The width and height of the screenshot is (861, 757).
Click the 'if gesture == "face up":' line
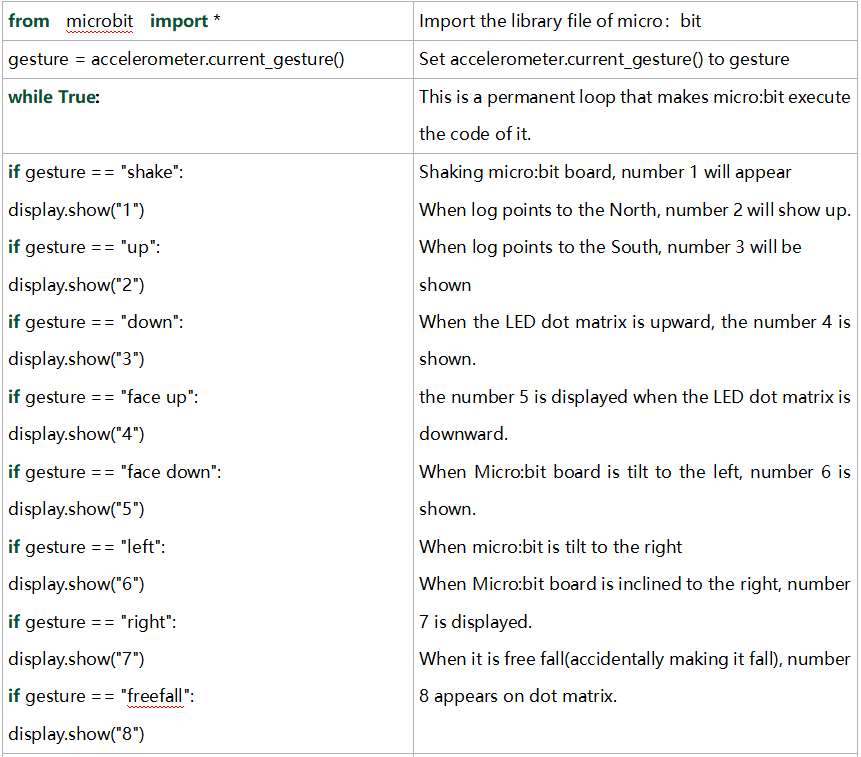tap(104, 397)
